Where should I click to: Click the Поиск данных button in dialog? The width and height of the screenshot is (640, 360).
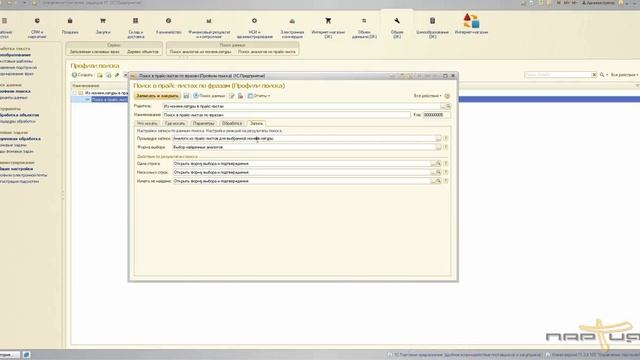[x=209, y=96]
